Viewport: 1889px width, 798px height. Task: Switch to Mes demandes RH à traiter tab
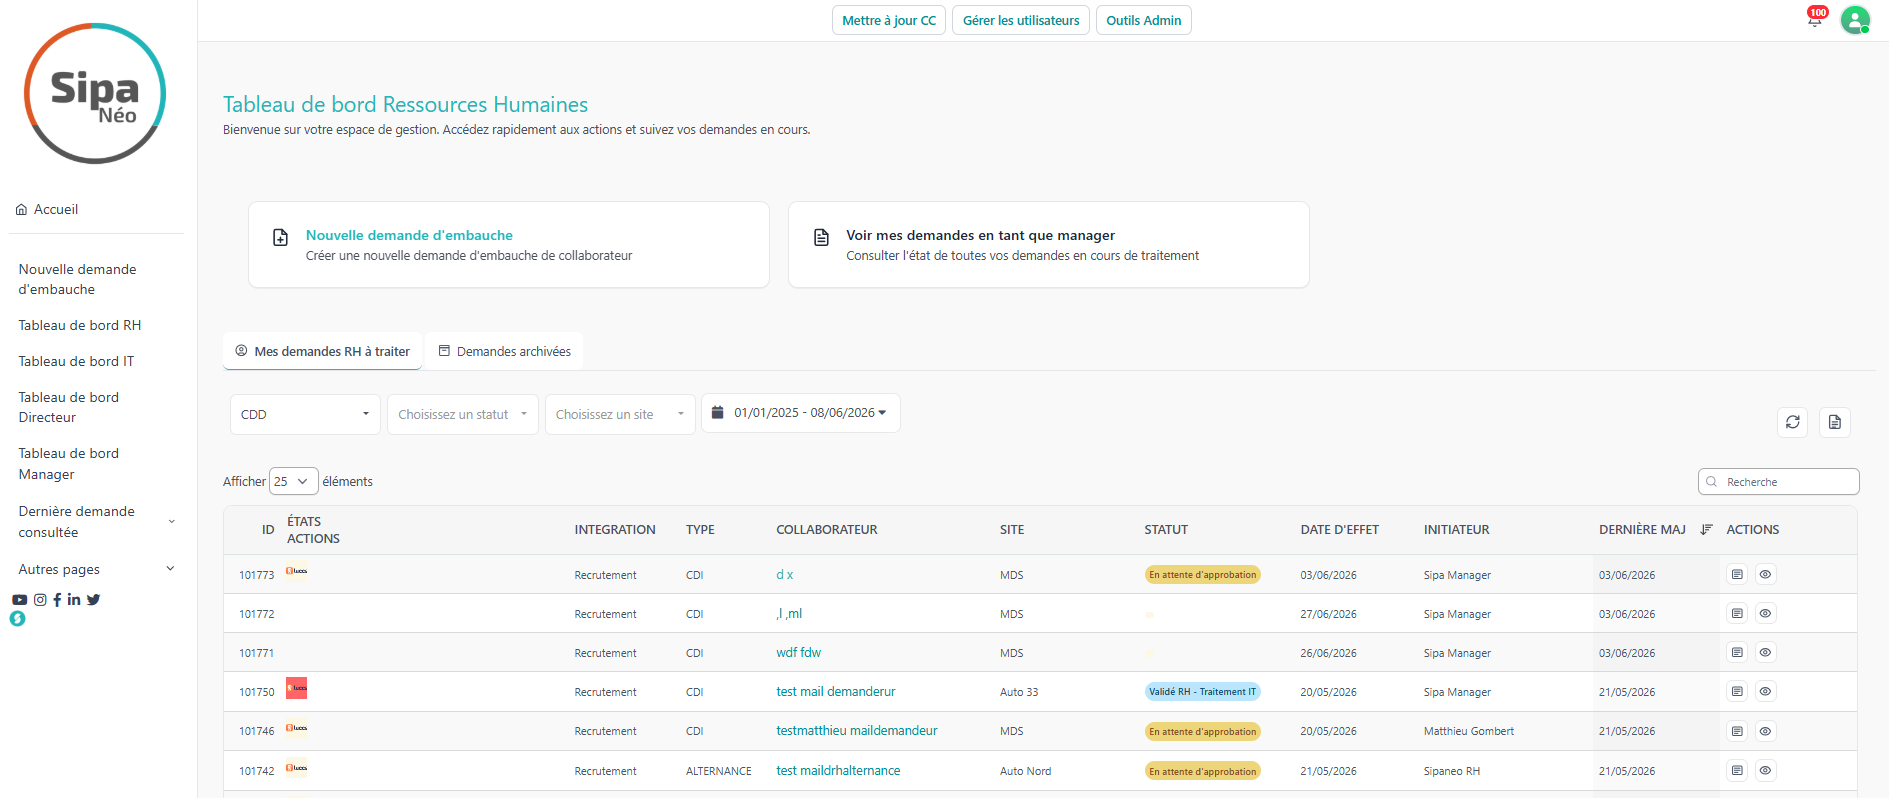tap(322, 351)
